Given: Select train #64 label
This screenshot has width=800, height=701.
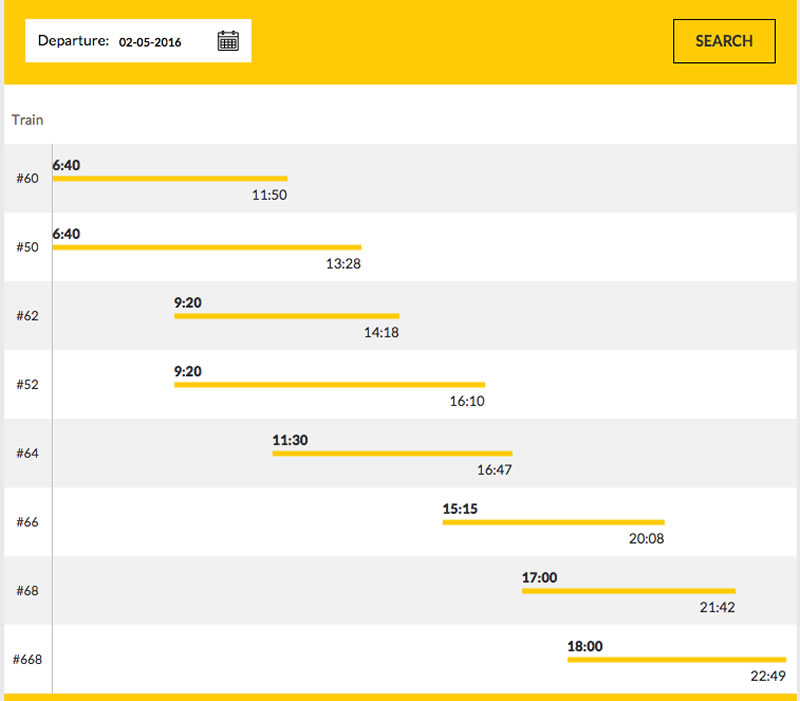Looking at the screenshot, I should [28, 453].
